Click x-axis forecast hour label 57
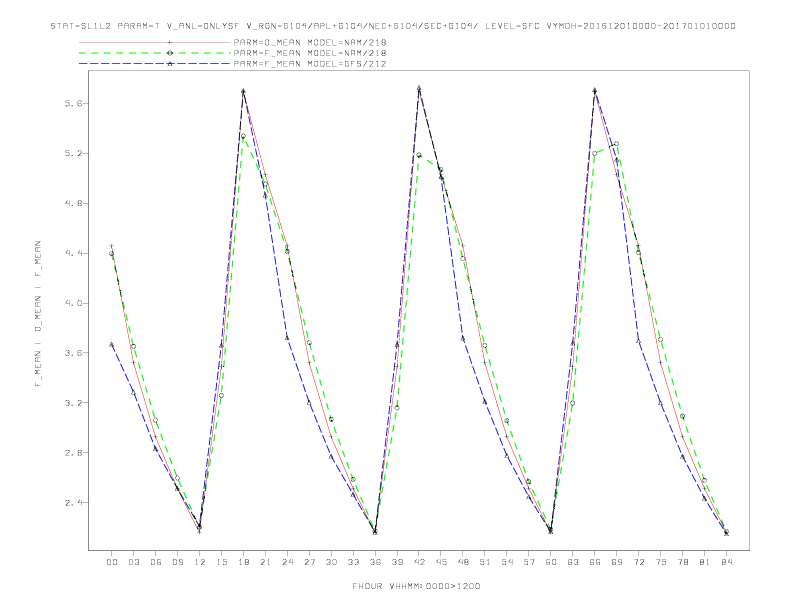 [529, 562]
